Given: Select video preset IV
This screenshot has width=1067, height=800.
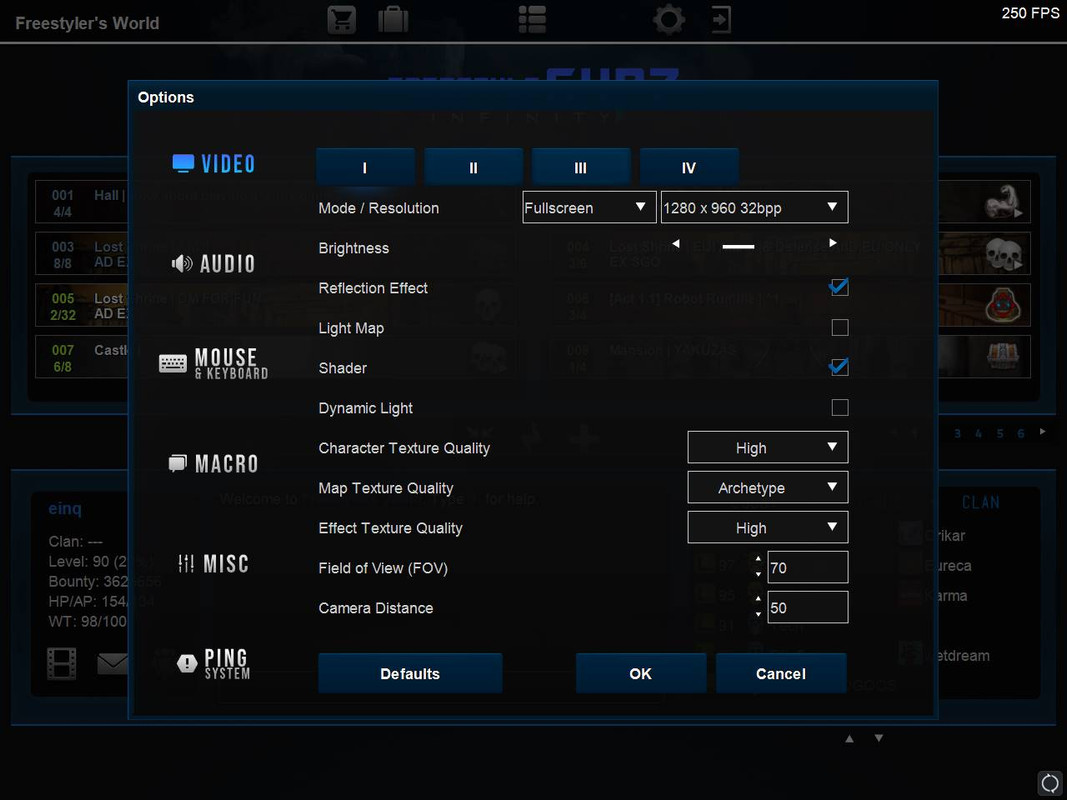Looking at the screenshot, I should tap(689, 167).
